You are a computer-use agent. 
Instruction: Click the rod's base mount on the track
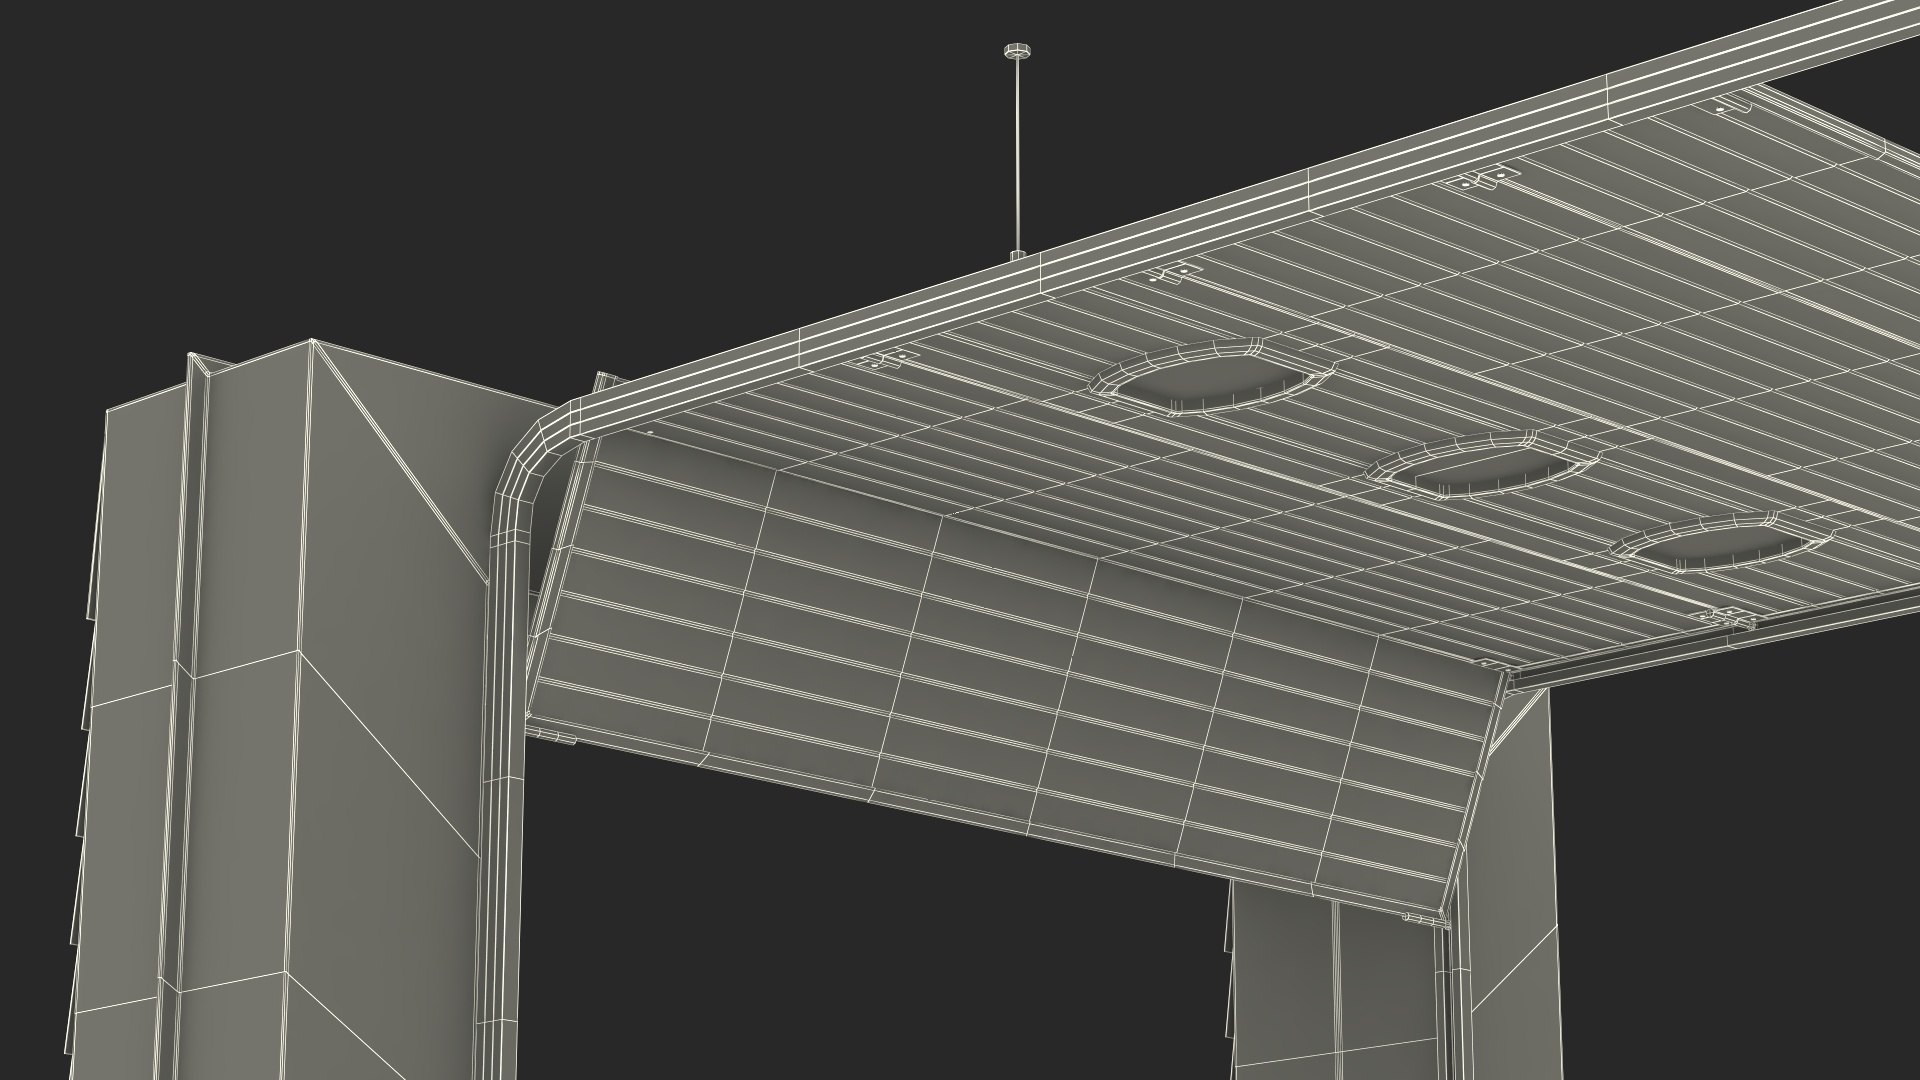point(1017,257)
